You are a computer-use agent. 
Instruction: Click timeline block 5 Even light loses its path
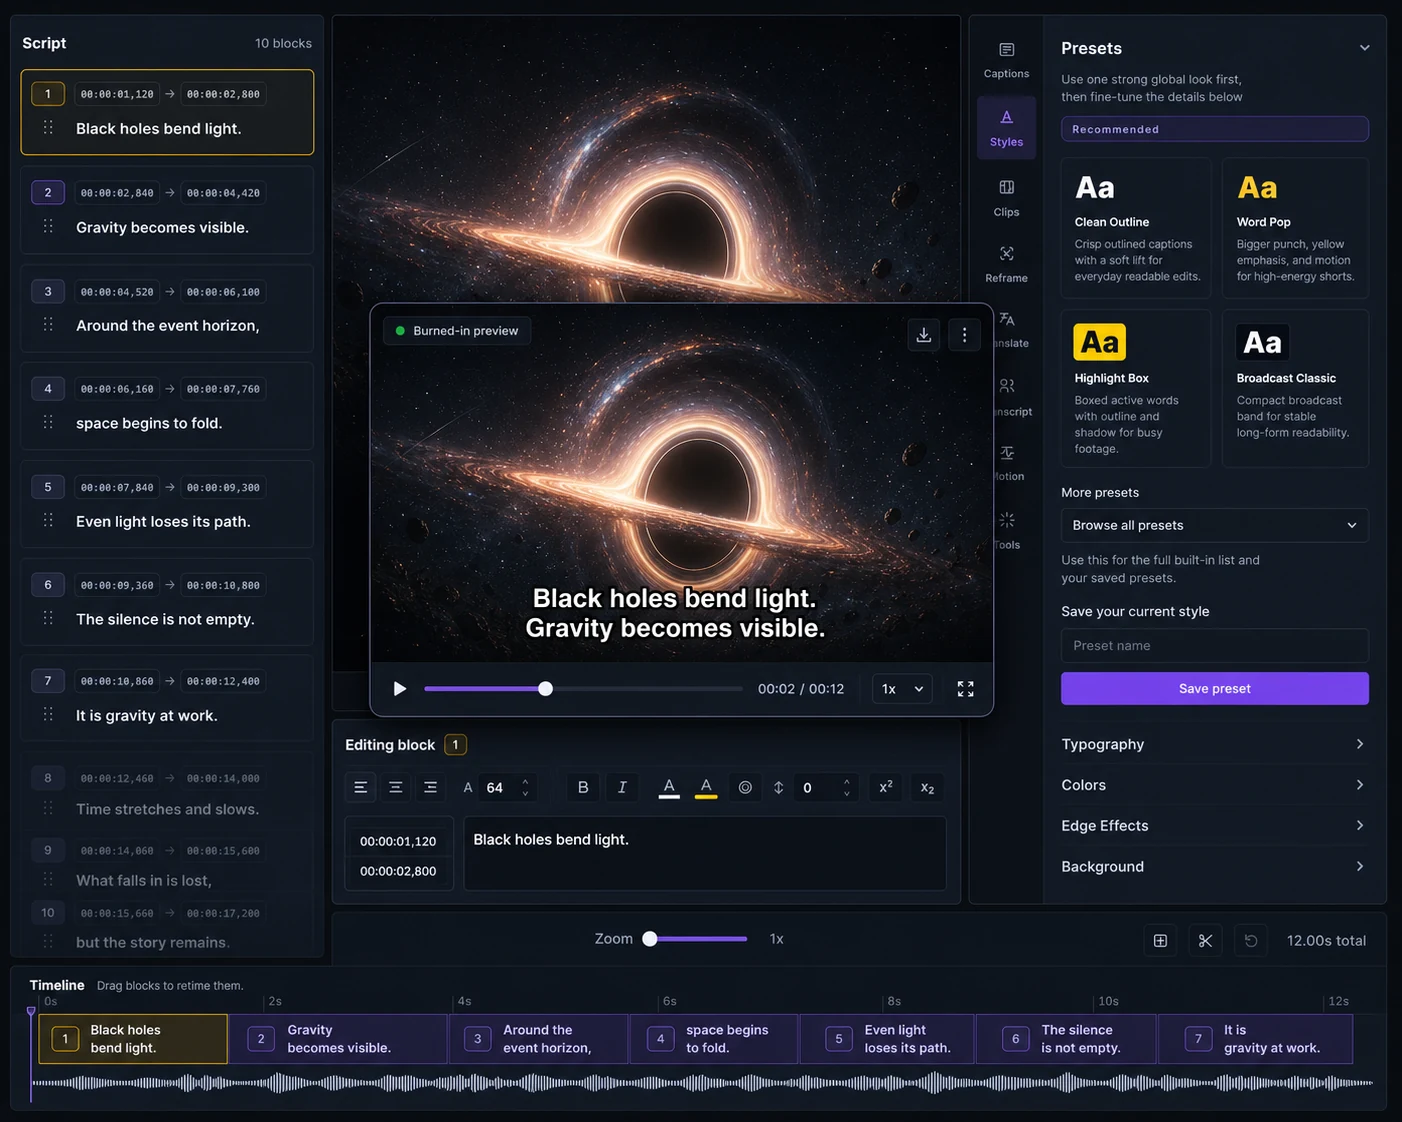click(887, 1039)
